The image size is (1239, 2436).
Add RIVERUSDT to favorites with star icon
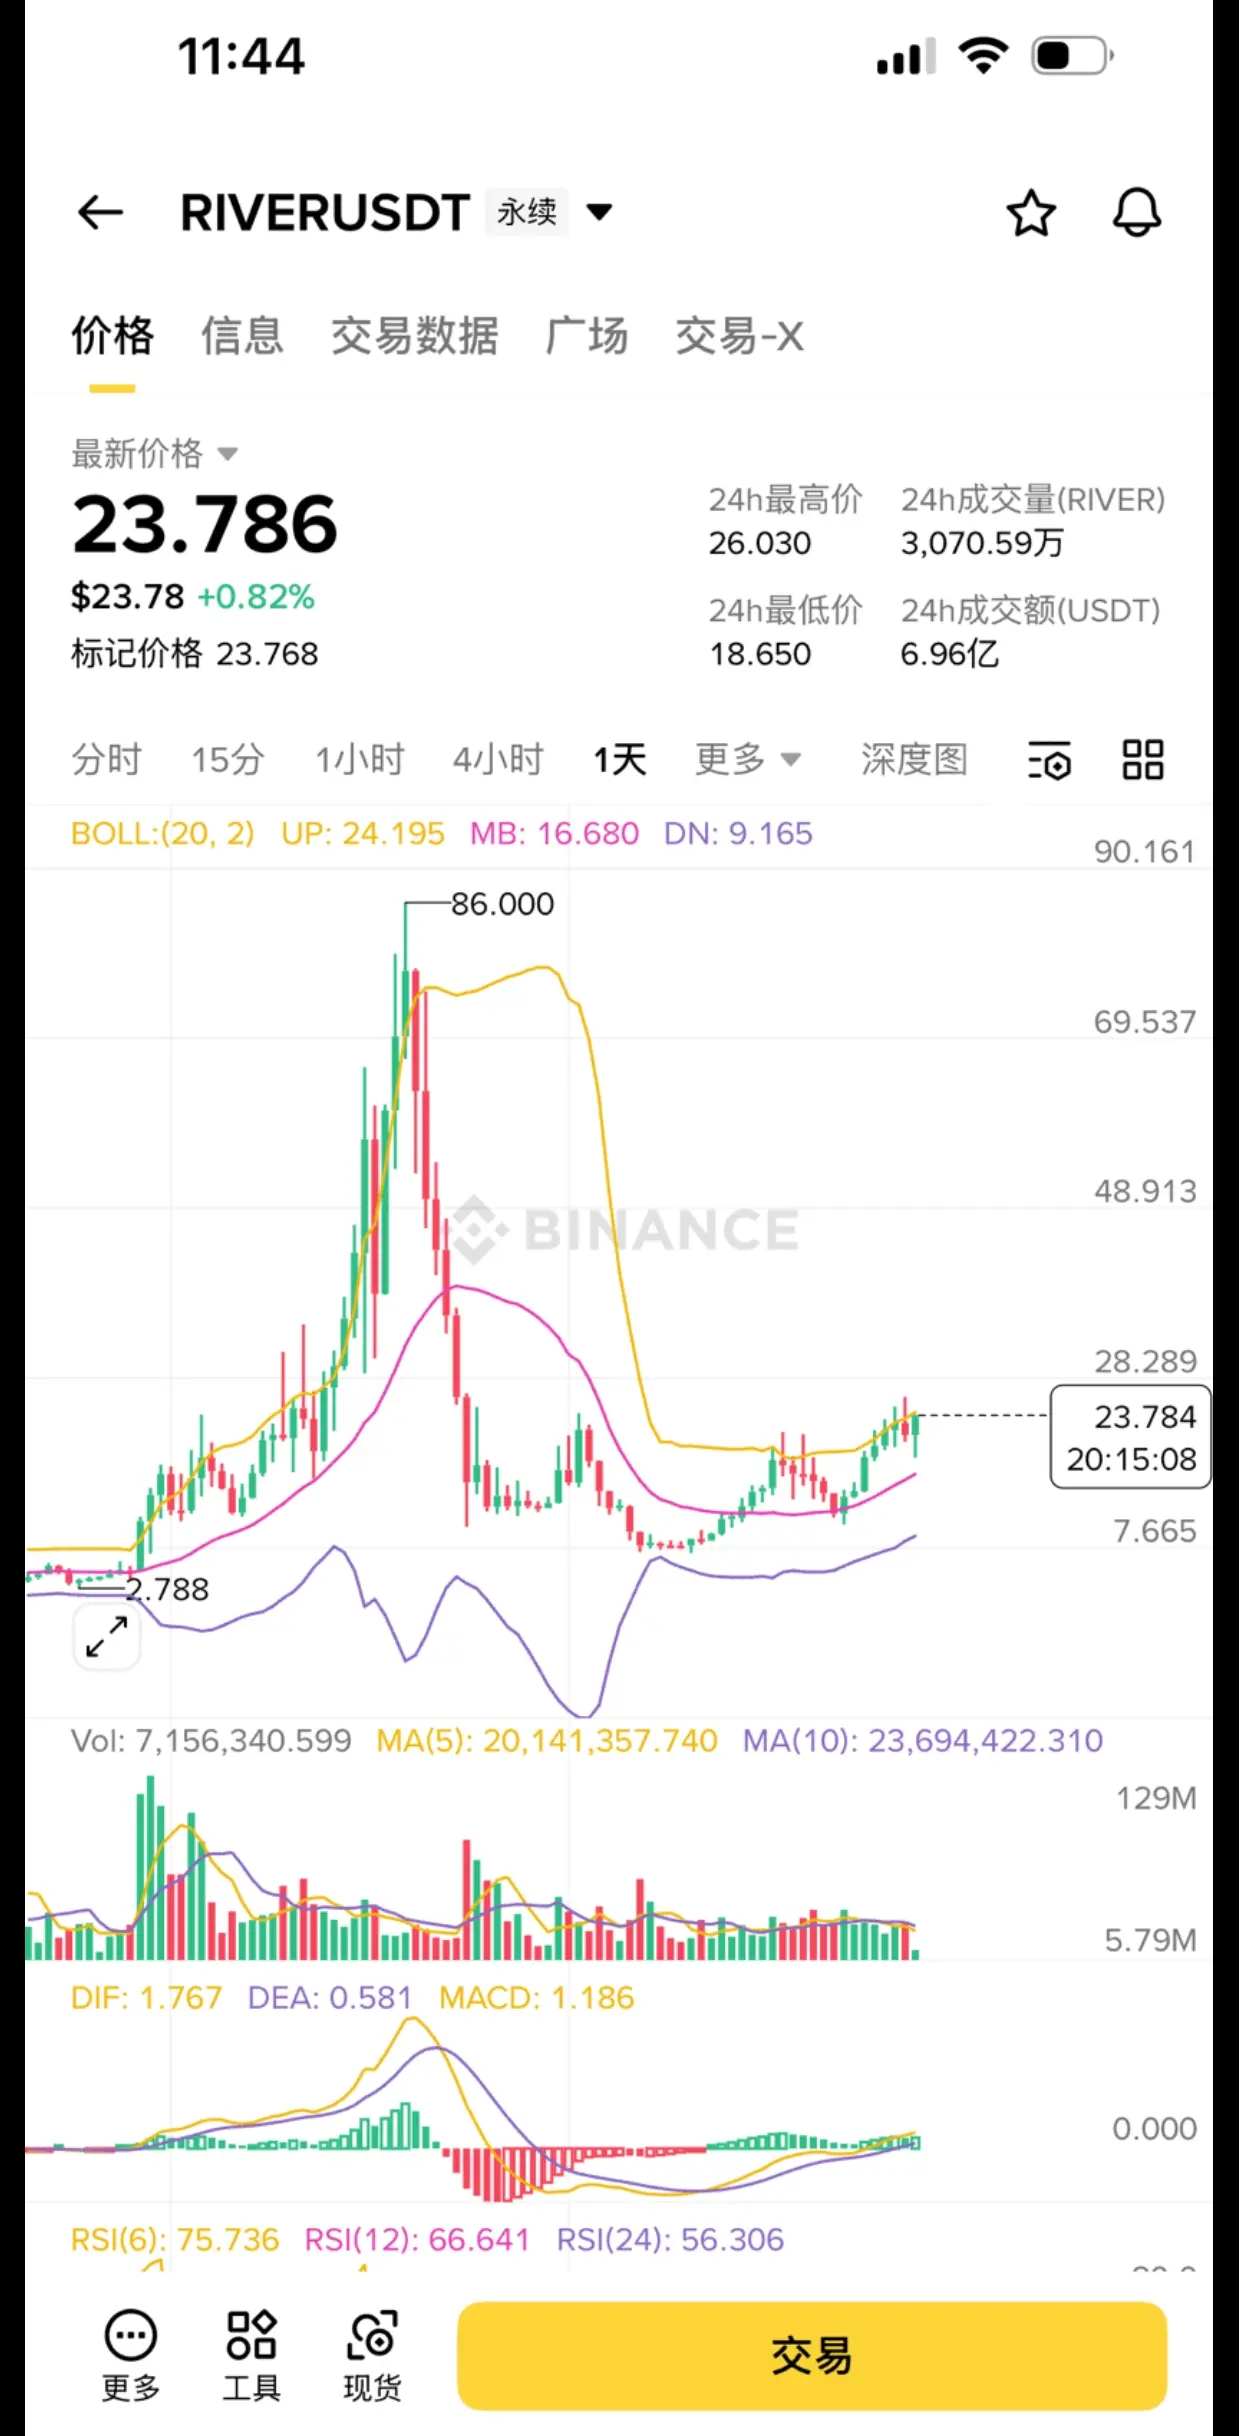click(x=1030, y=212)
